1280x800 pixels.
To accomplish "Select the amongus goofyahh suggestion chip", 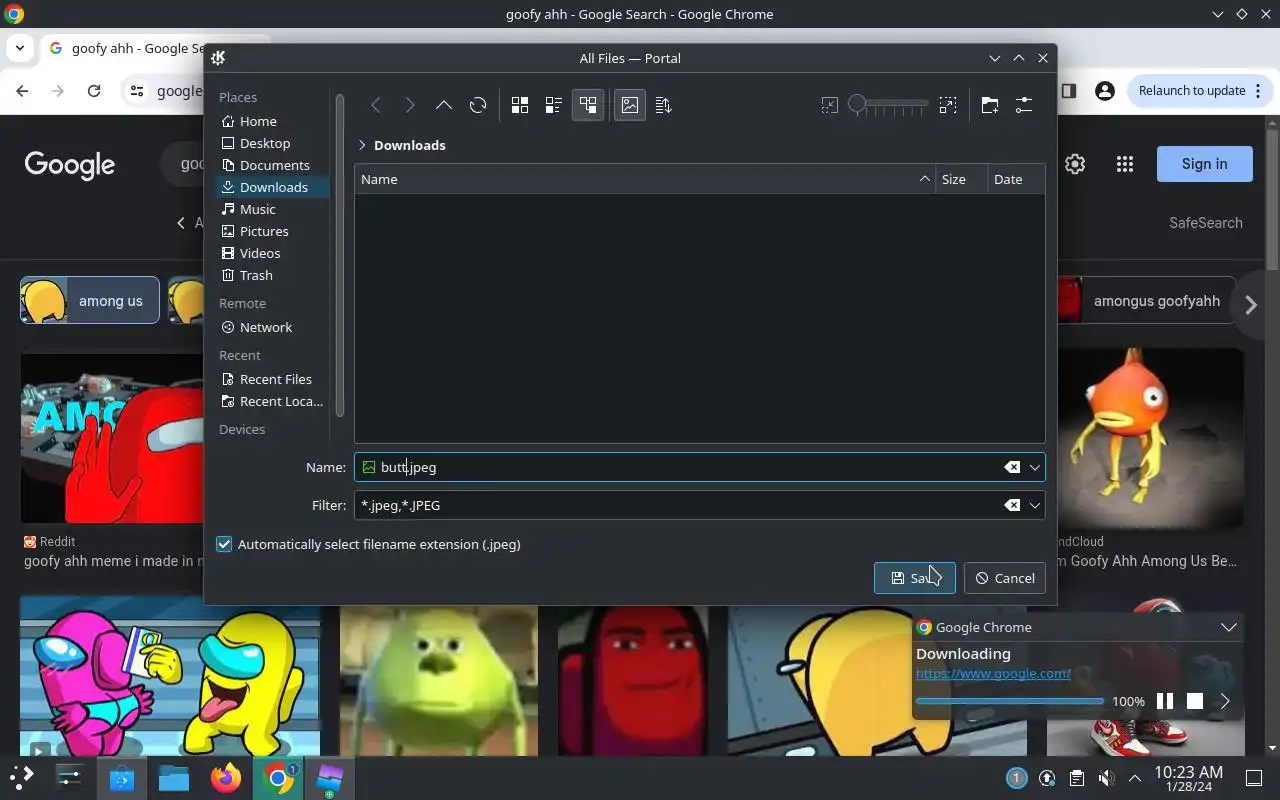I will (1147, 301).
